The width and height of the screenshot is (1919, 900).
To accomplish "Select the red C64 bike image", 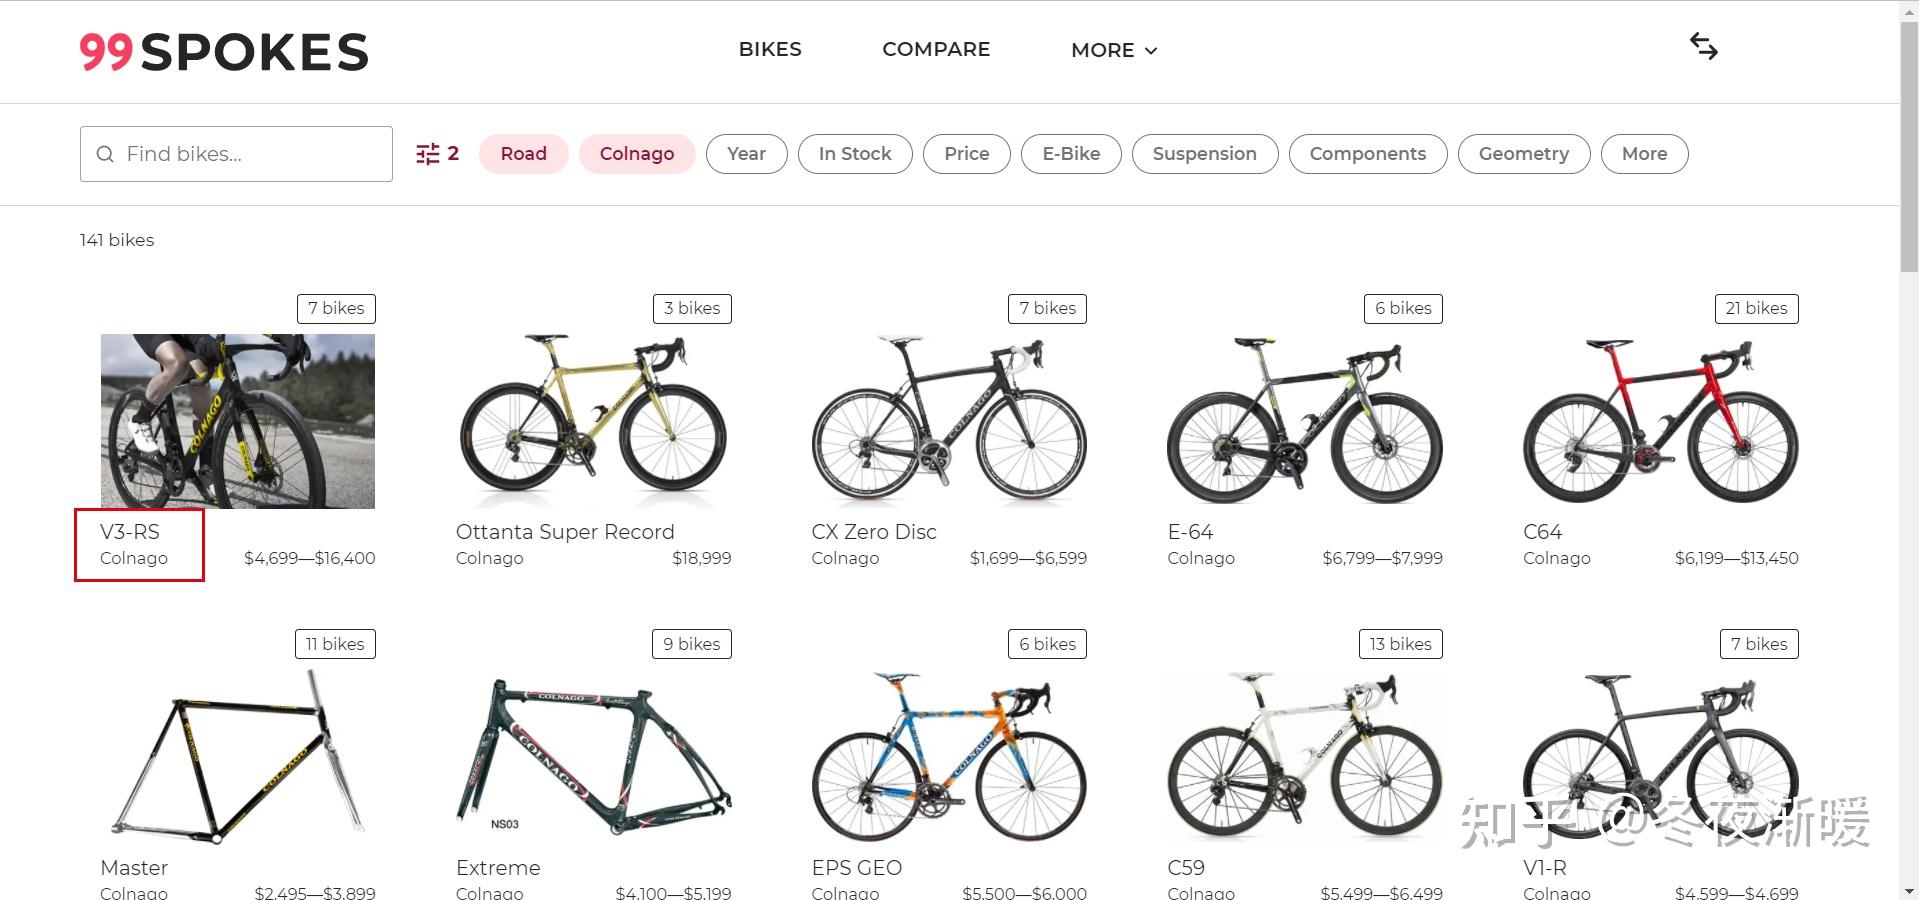I will pyautogui.click(x=1660, y=421).
